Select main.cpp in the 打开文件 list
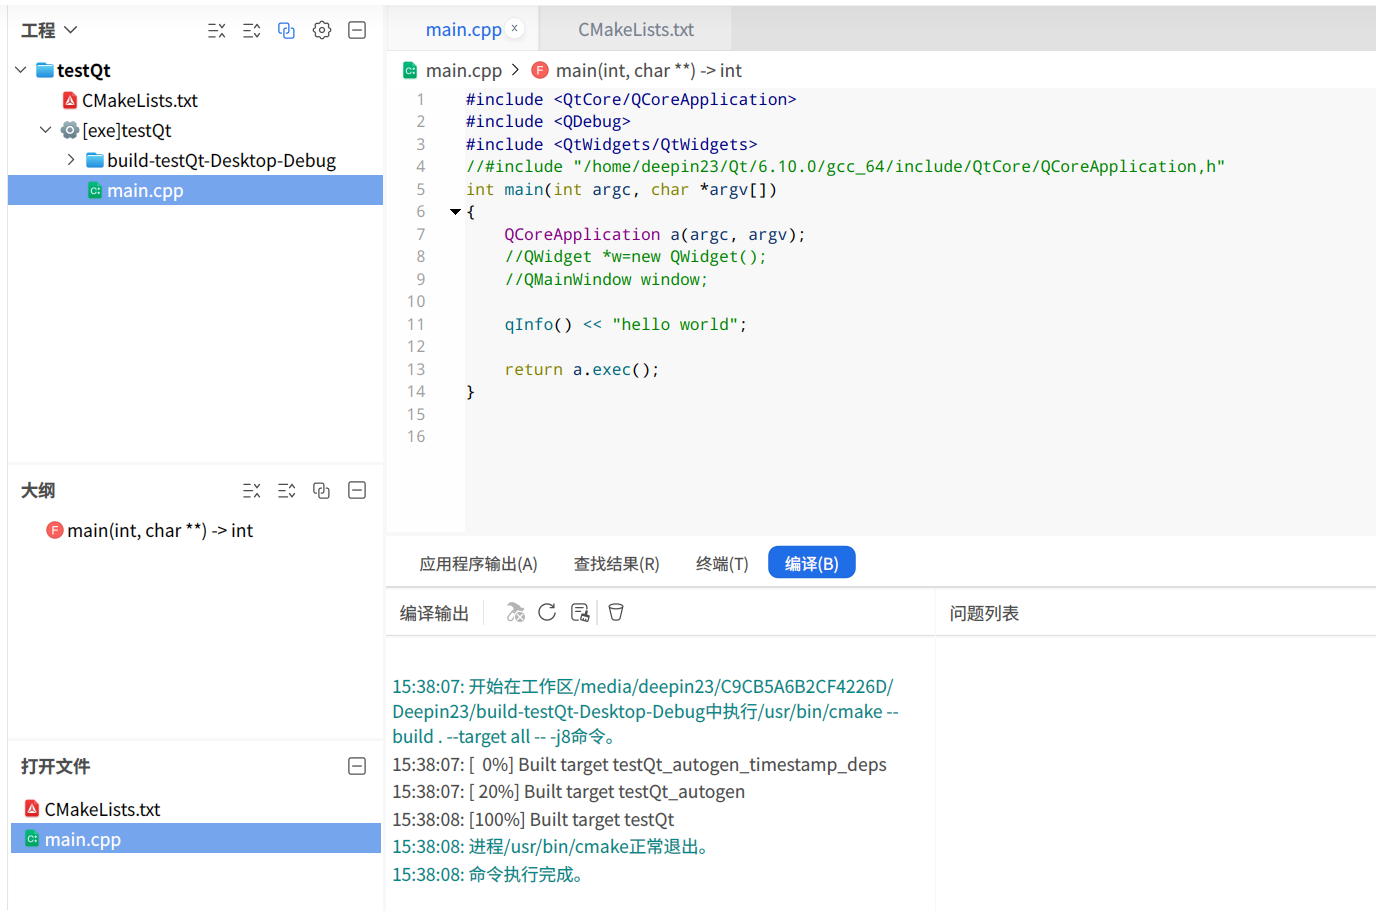 click(196, 838)
